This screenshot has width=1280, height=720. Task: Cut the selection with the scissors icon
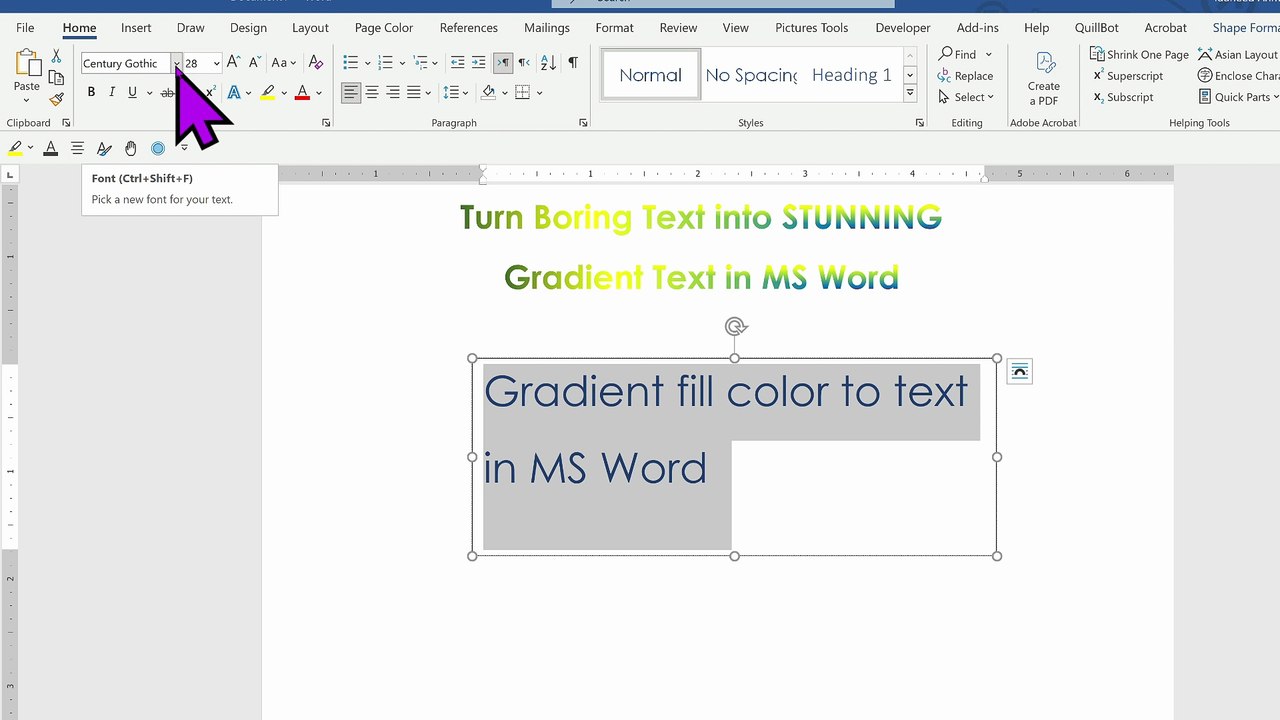tap(56, 56)
